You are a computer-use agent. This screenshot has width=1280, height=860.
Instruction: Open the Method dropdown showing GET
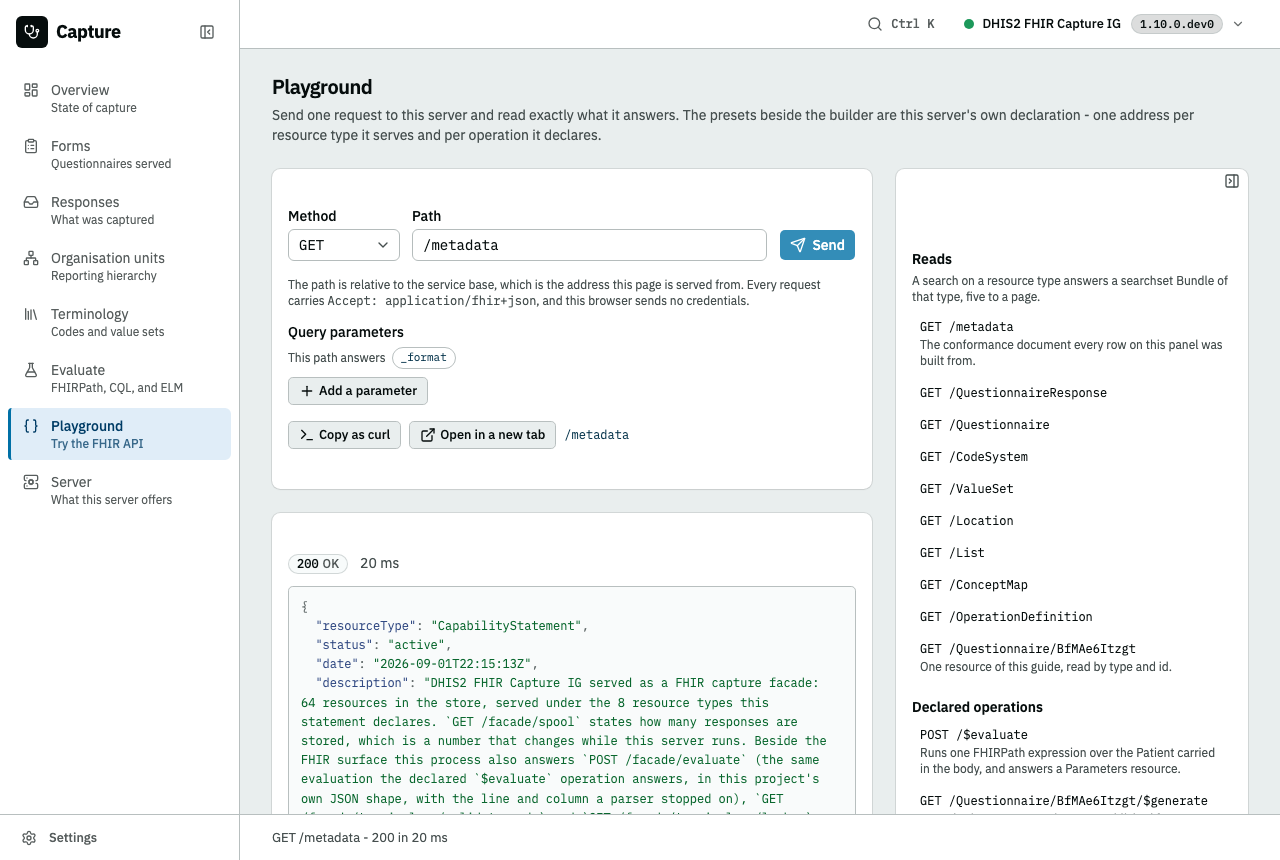click(x=344, y=245)
